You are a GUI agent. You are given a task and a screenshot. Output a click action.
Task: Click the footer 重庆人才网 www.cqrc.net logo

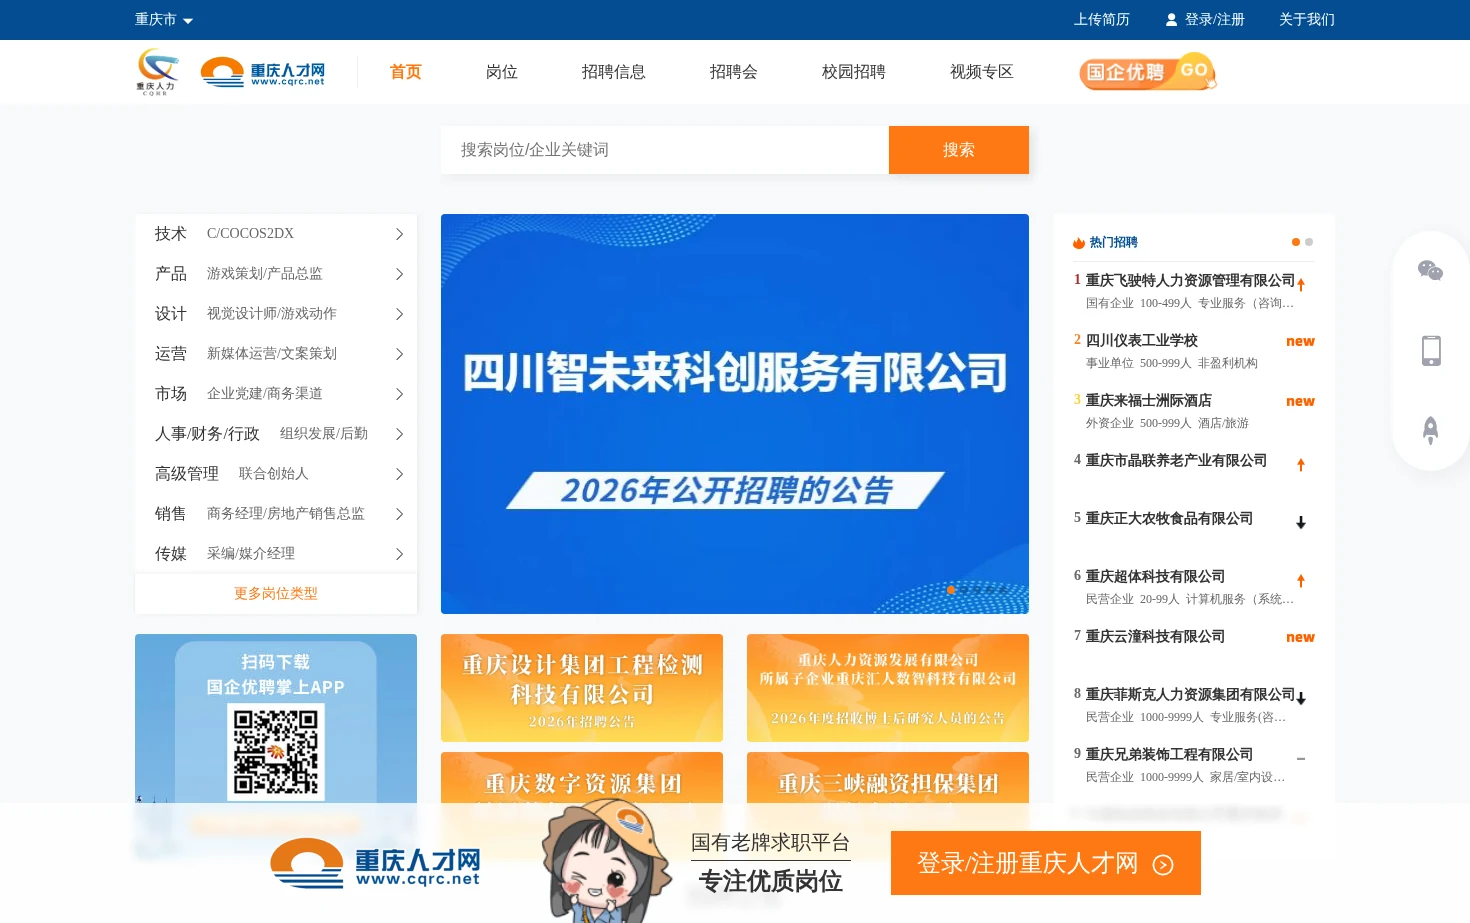click(375, 863)
